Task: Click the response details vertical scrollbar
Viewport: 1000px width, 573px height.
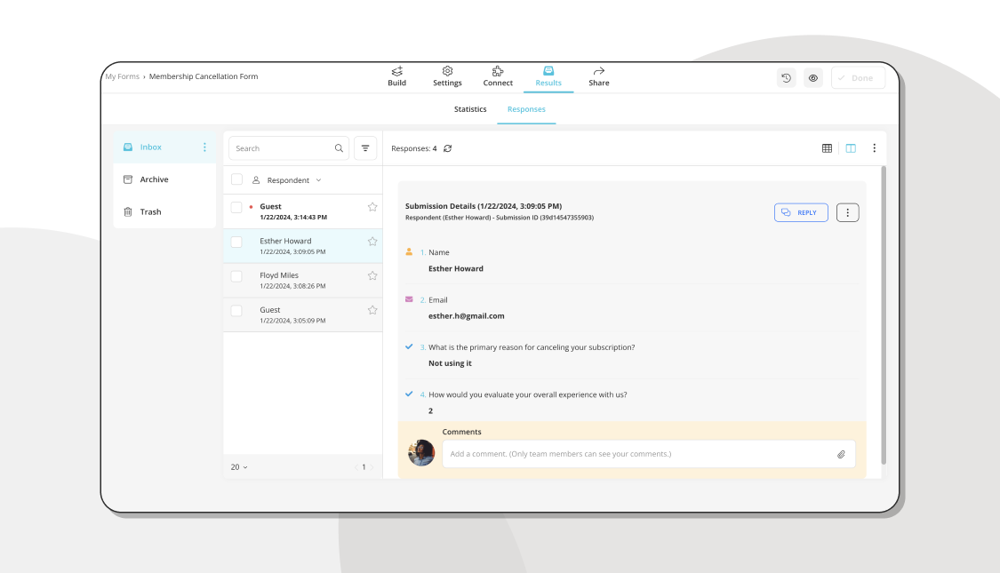Action: pyautogui.click(x=883, y=310)
